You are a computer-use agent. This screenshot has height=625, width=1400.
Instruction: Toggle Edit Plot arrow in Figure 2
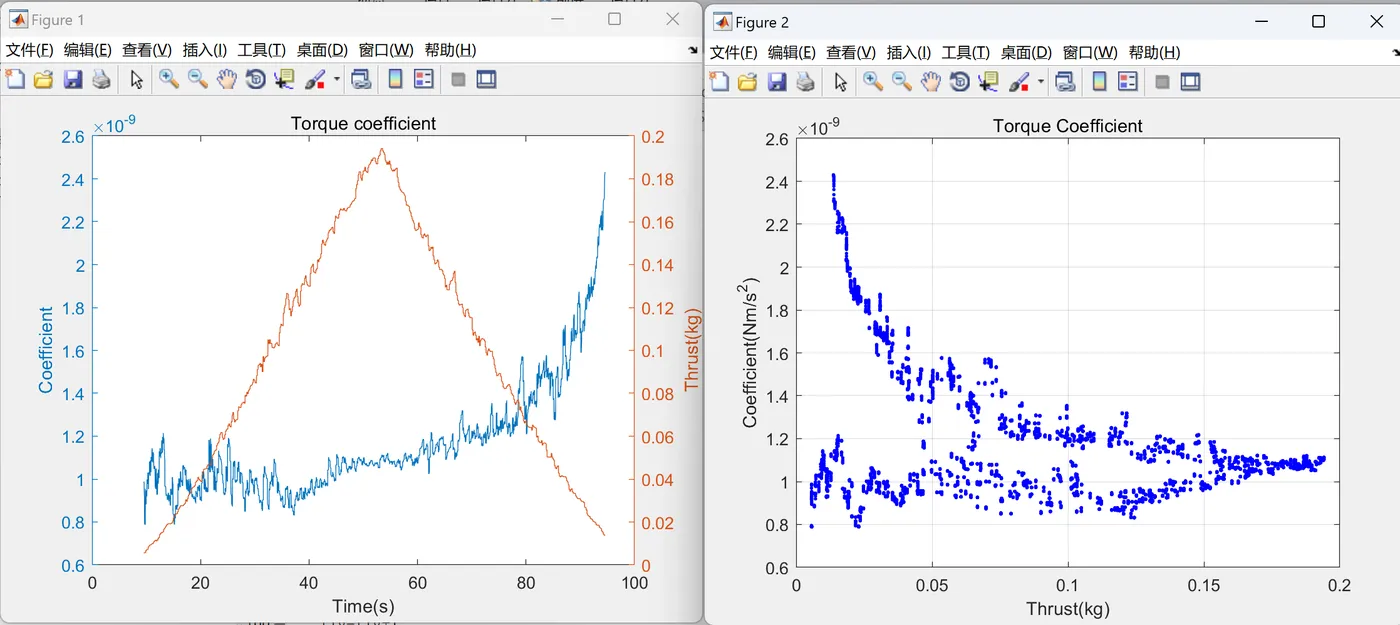click(841, 82)
